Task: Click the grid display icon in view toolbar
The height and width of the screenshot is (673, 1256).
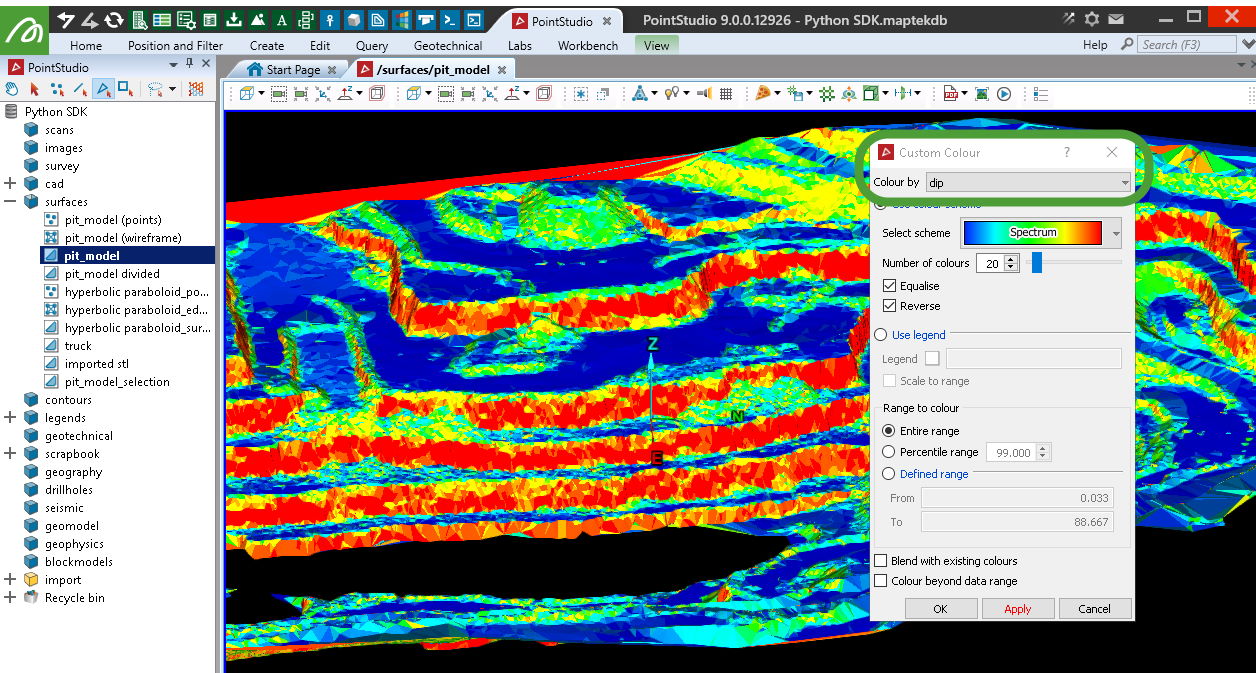Action: click(x=726, y=94)
